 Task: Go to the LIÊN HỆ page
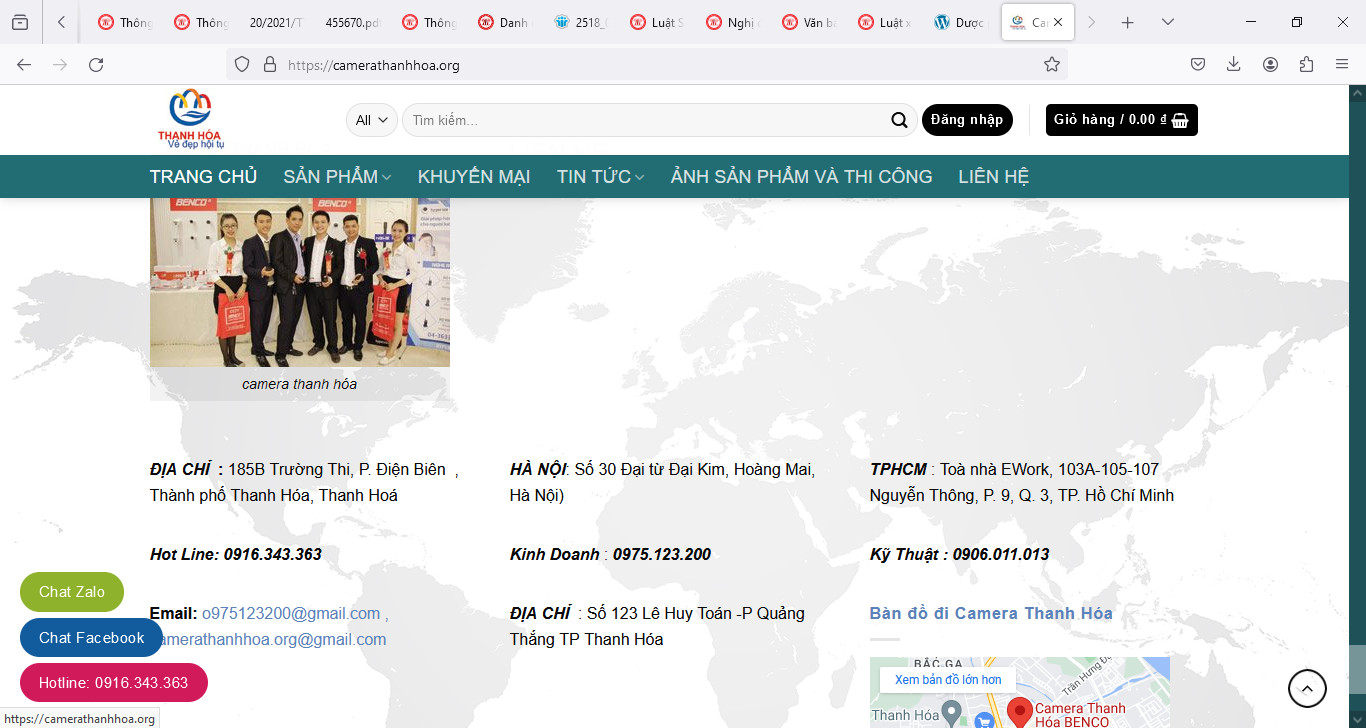pyautogui.click(x=993, y=177)
